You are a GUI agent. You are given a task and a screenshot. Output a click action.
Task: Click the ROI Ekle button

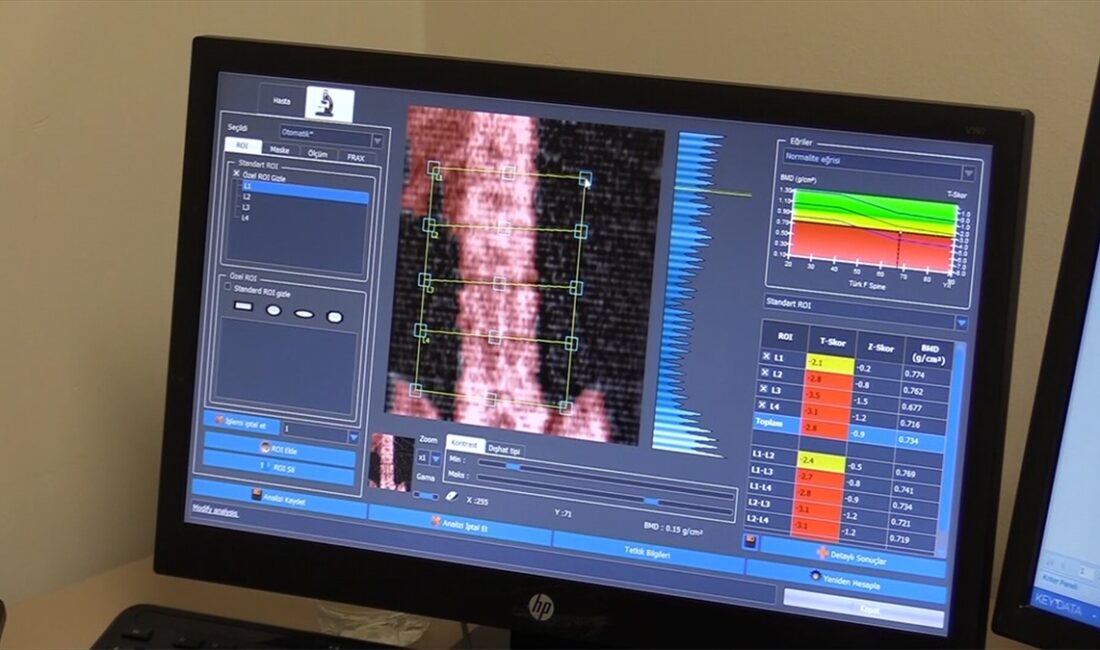pos(279,449)
